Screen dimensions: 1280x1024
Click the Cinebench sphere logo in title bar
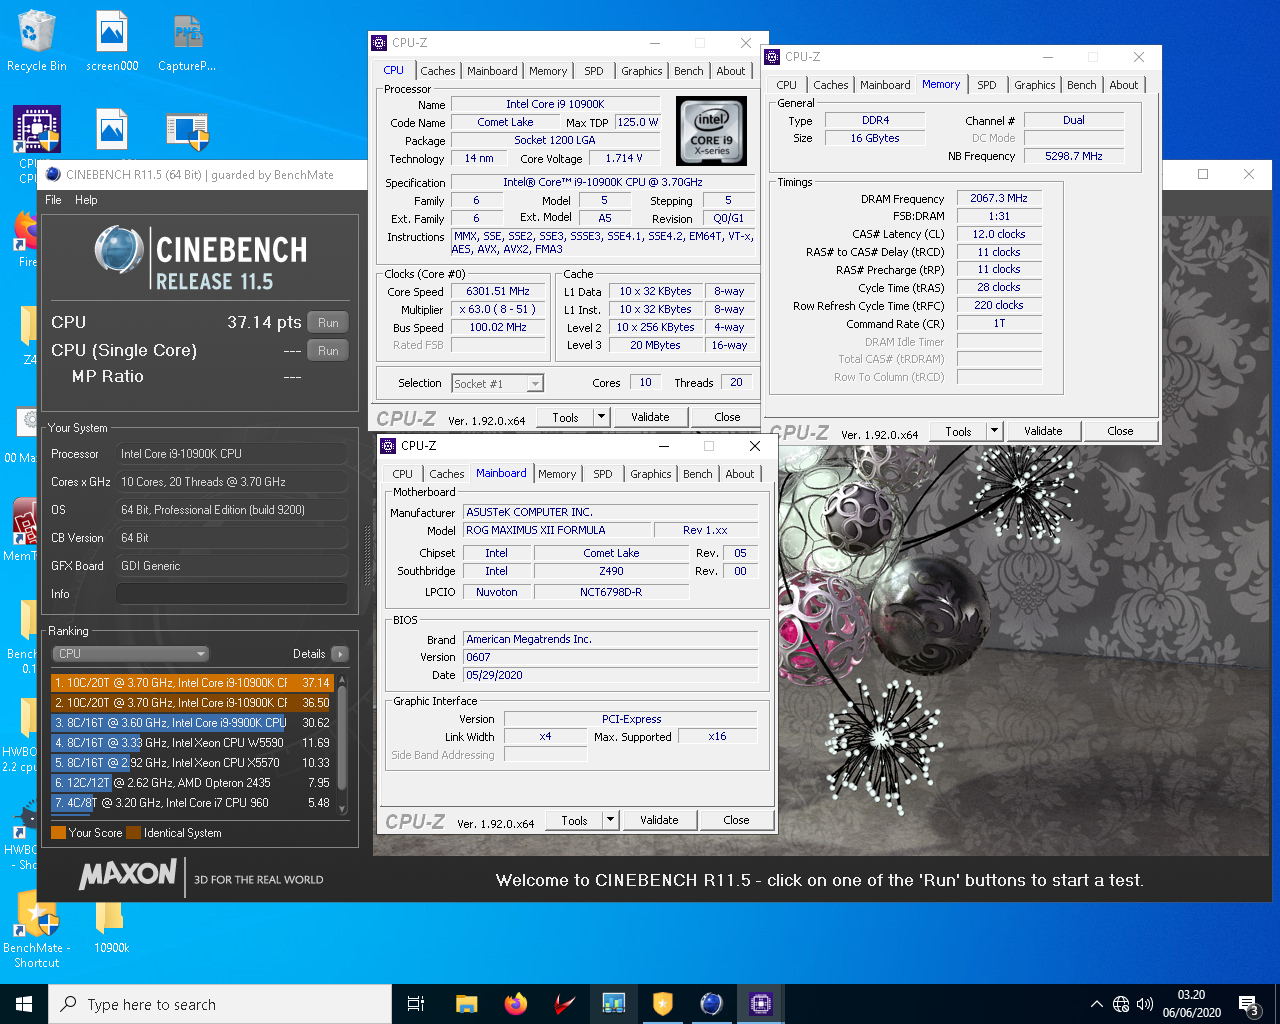[x=53, y=174]
